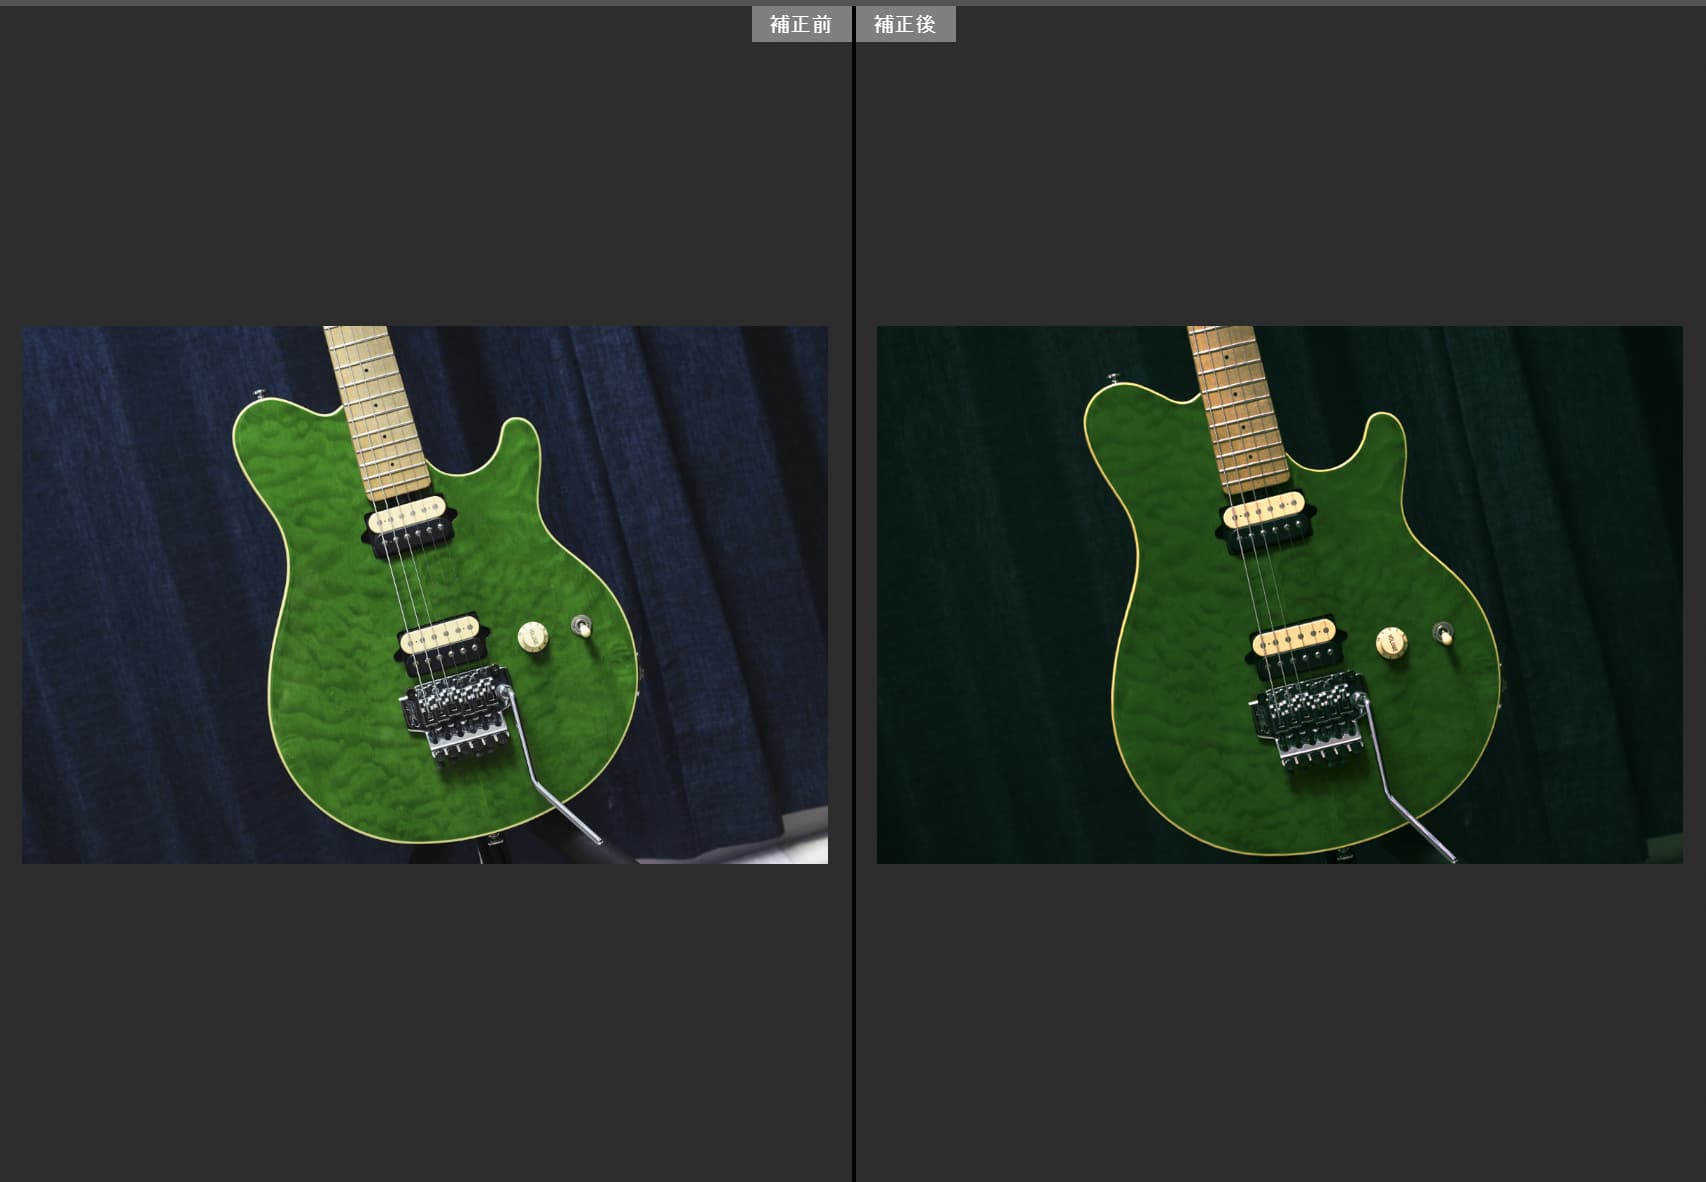1706x1182 pixels.
Task: Click the vertical divider between both panes
Action: [x=853, y=600]
